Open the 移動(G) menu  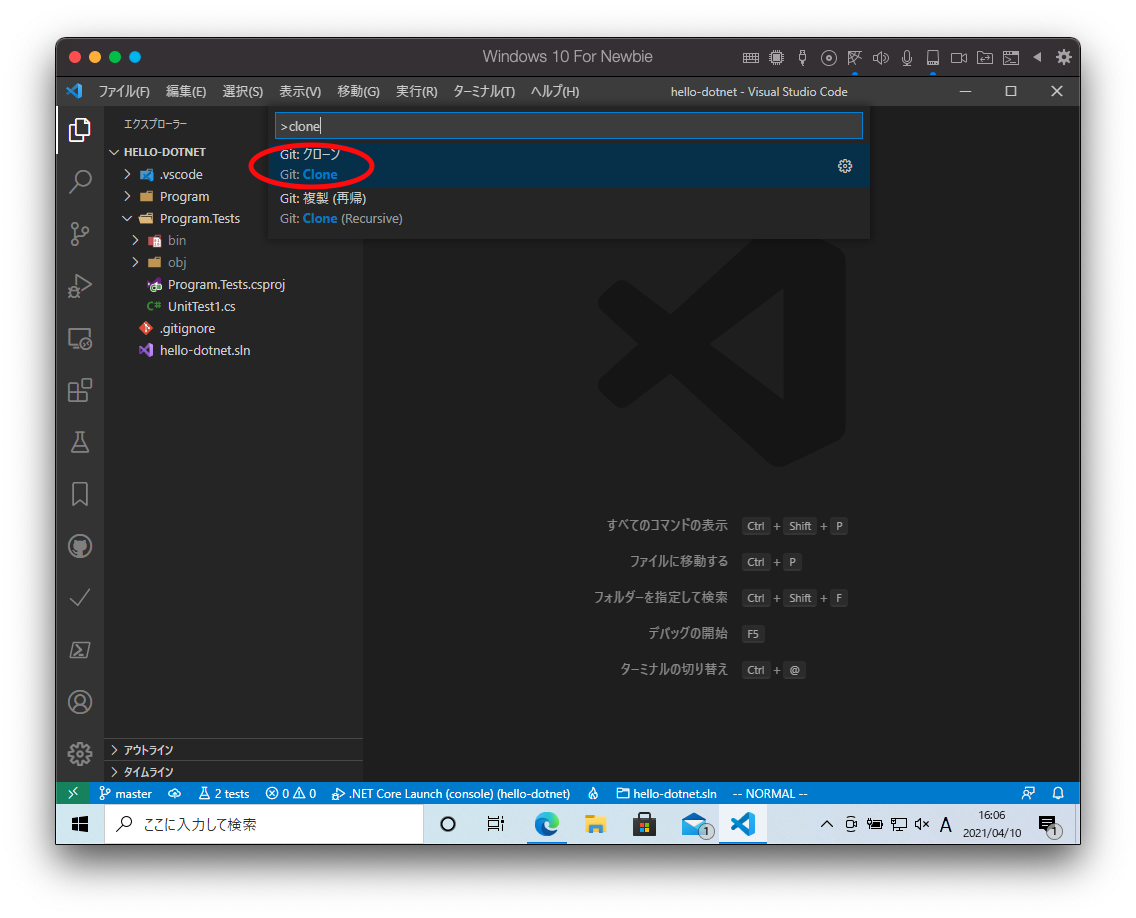pos(358,91)
